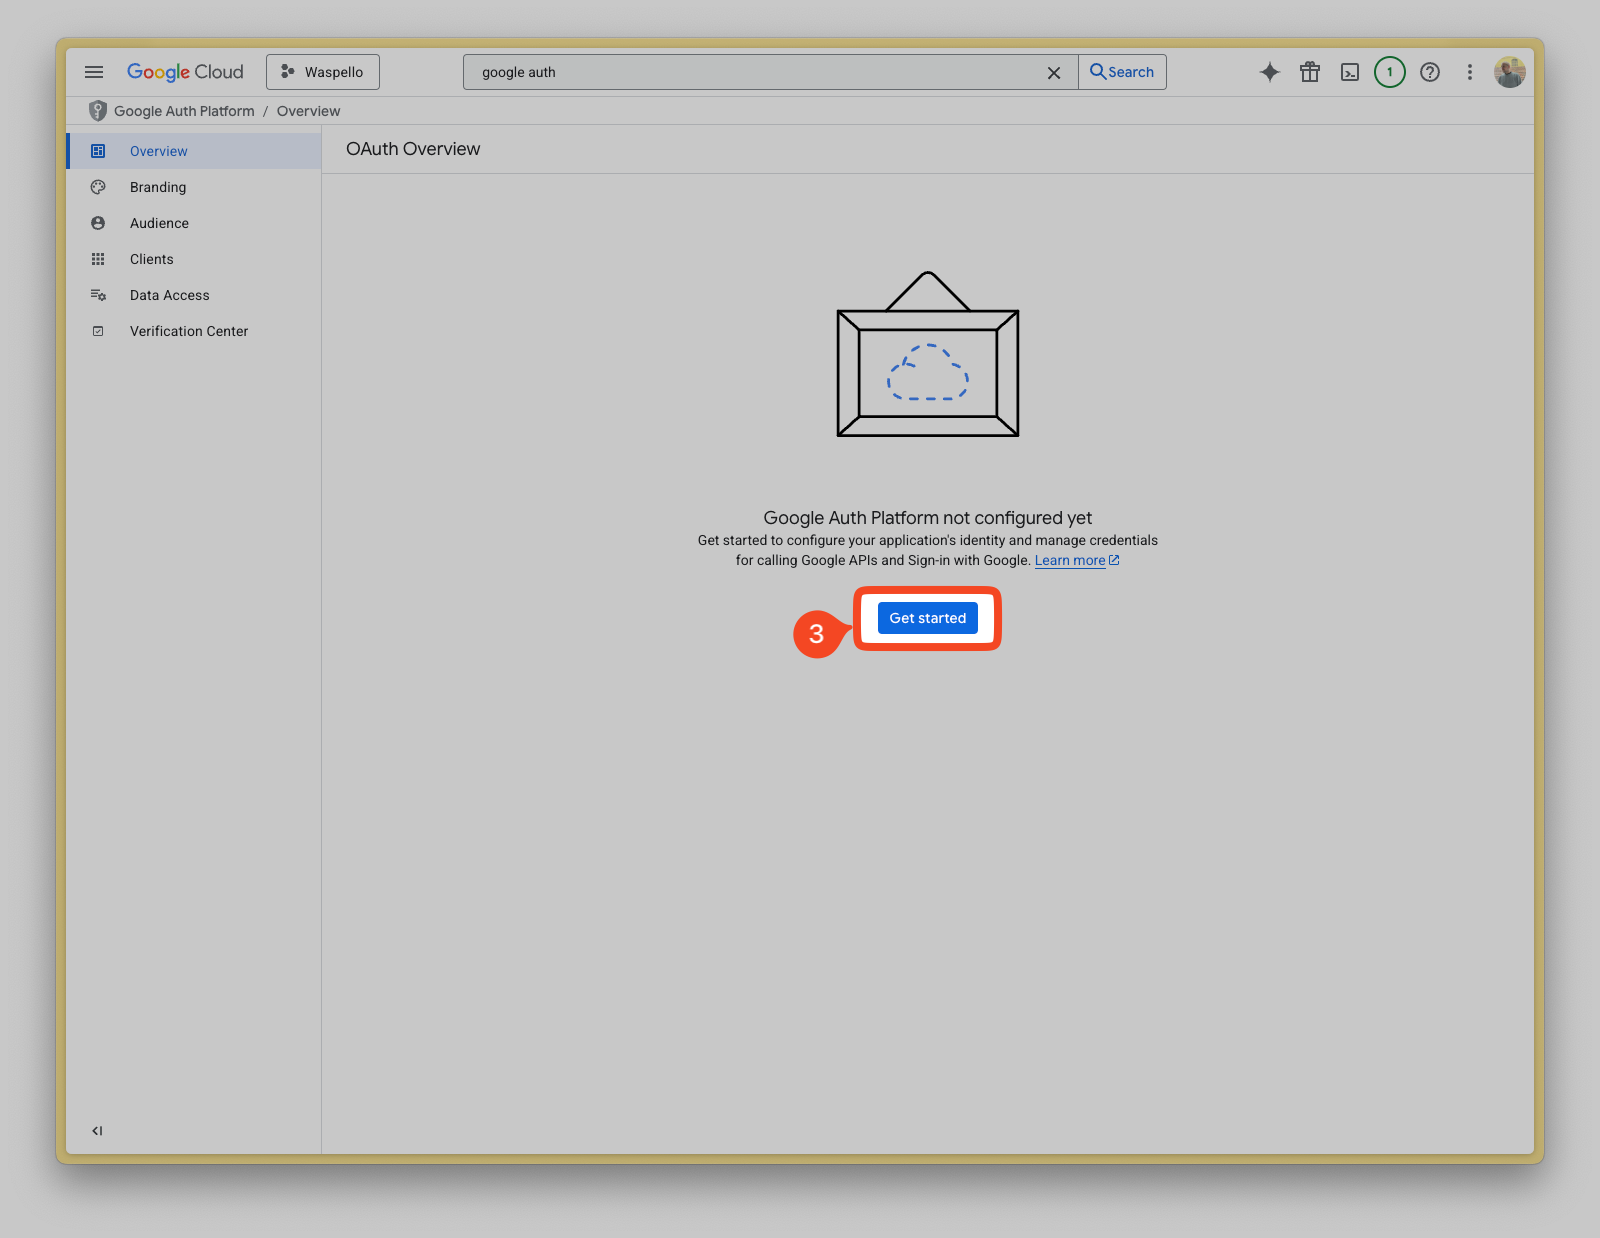Open the Branding palette icon in sidebar

point(97,187)
